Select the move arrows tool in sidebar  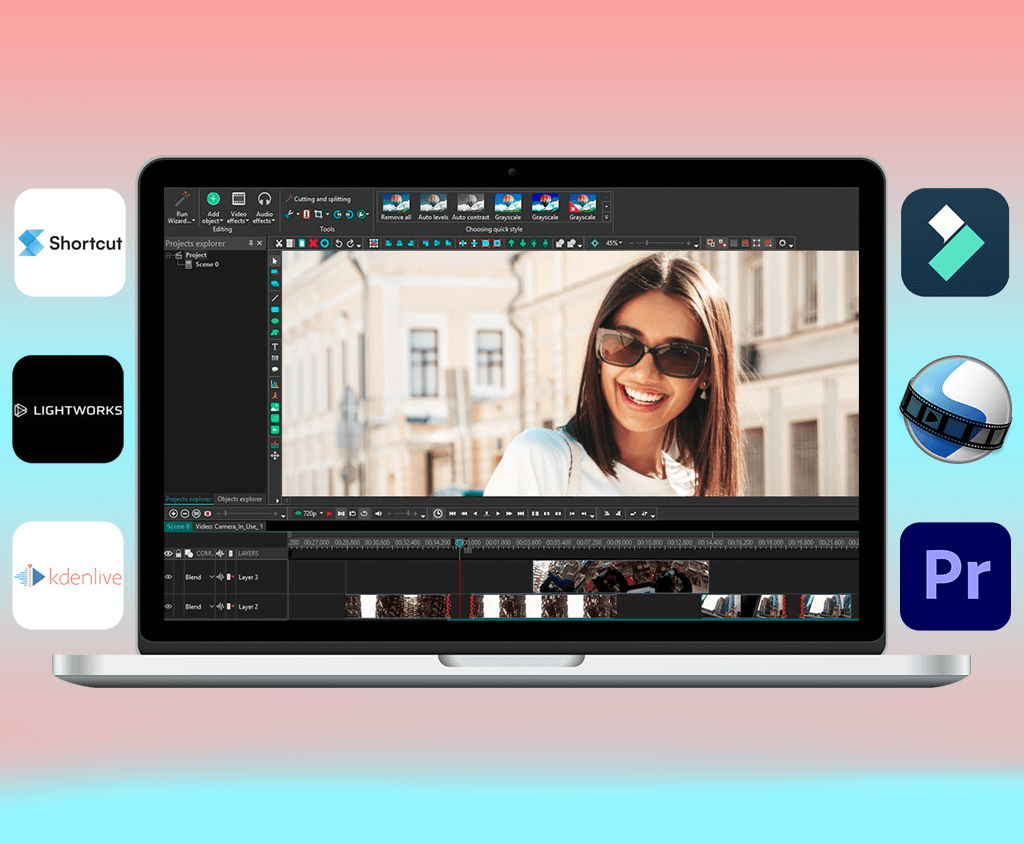[274, 455]
